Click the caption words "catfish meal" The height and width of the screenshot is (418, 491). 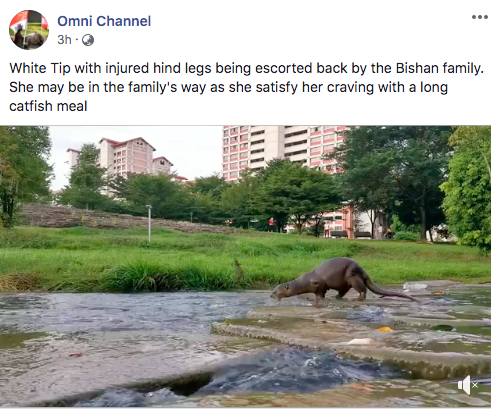tap(48, 107)
